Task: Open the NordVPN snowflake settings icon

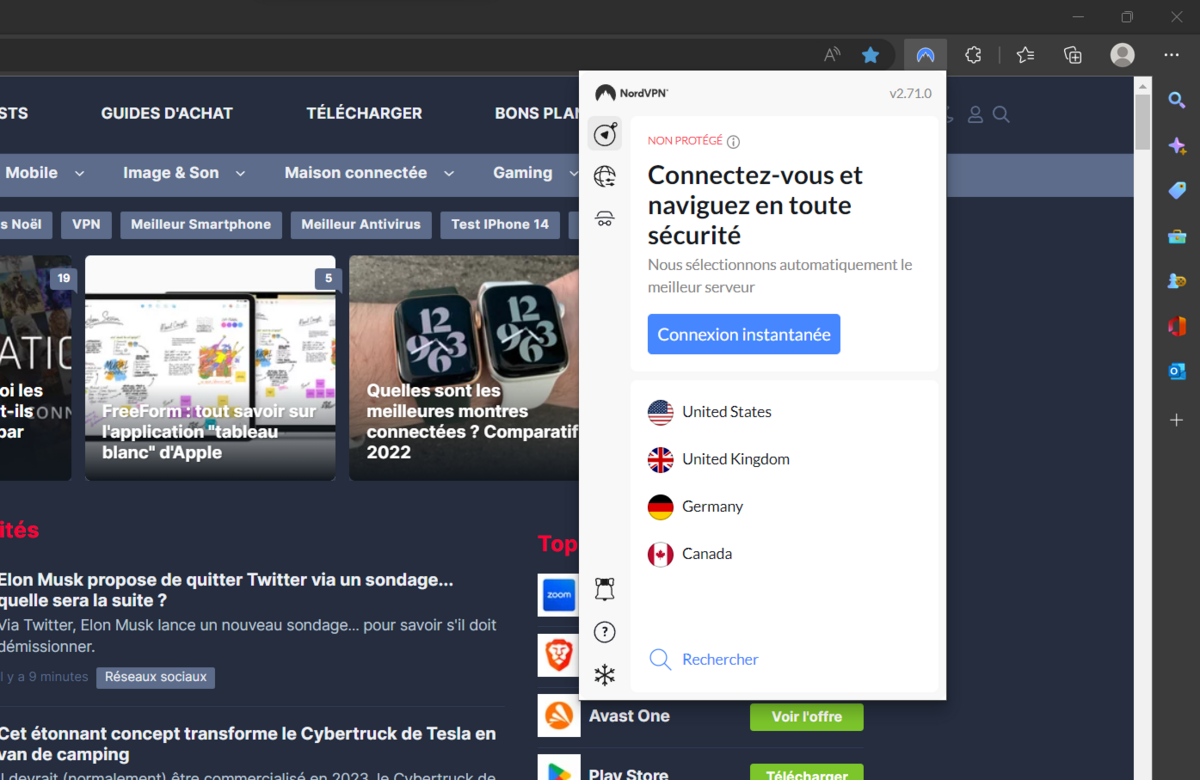Action: click(x=605, y=675)
